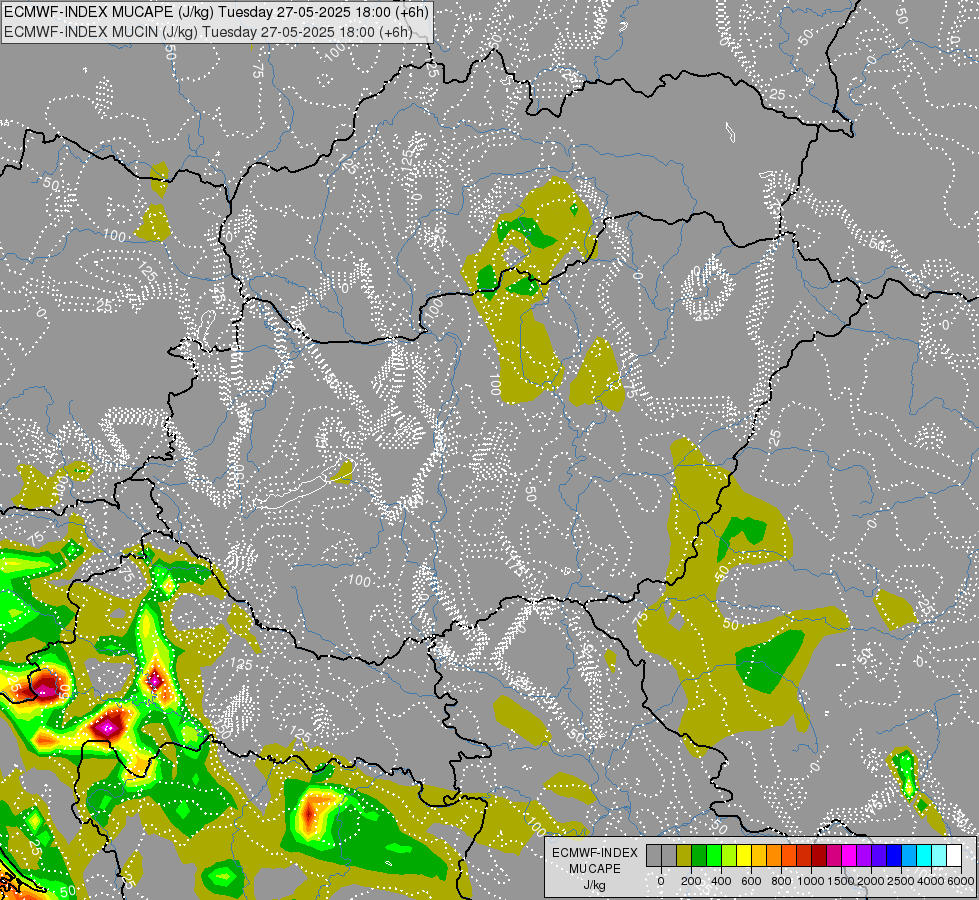979x900 pixels.
Task: Click the MUCAPE word in legend
Action: click(595, 869)
